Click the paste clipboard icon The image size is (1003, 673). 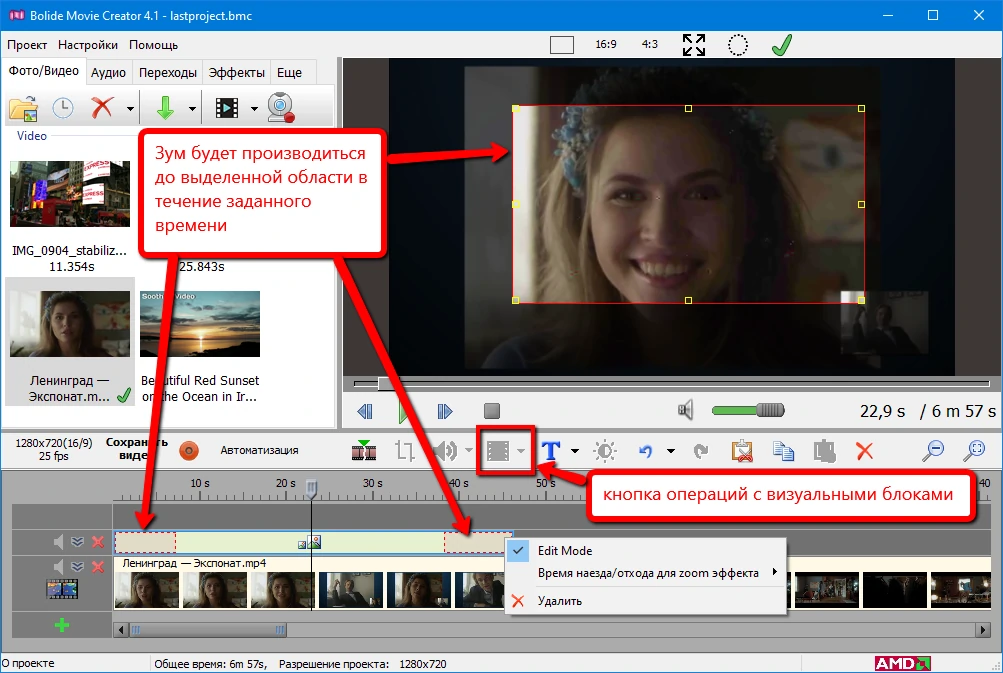825,450
